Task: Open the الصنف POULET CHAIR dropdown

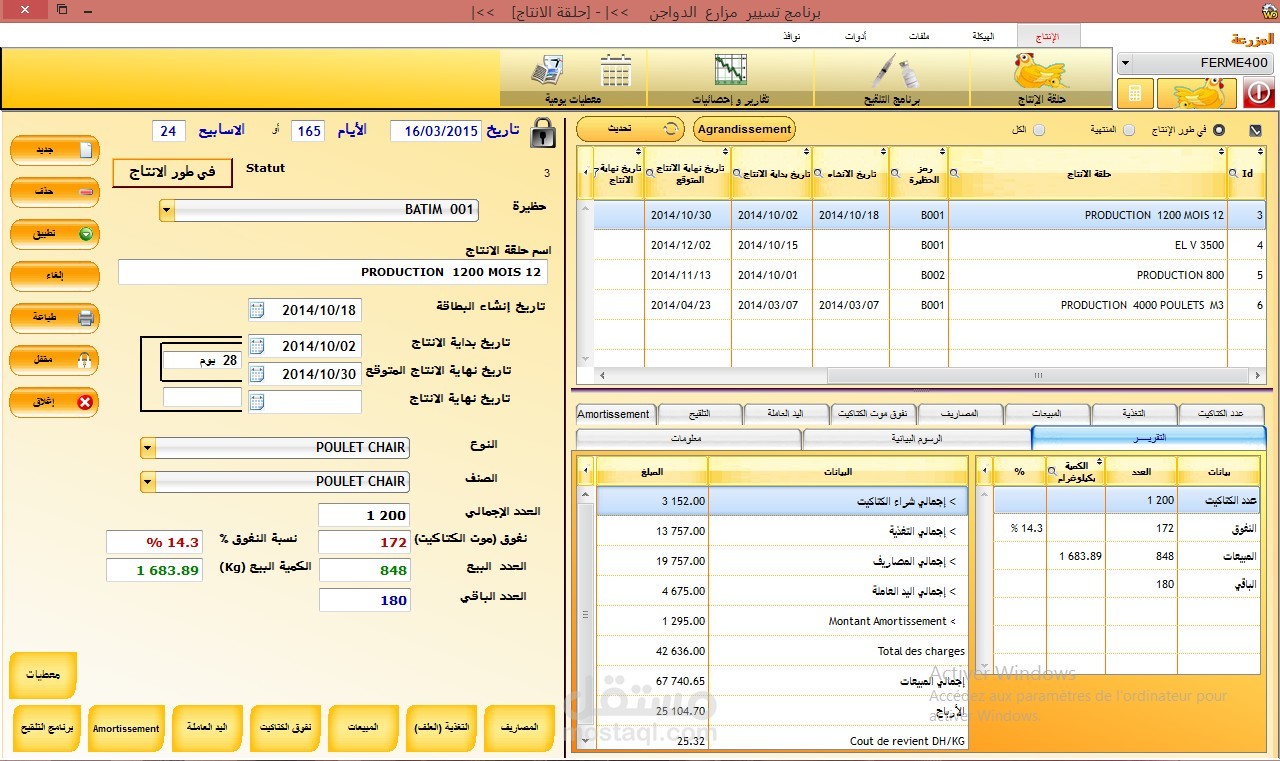Action: tap(148, 482)
